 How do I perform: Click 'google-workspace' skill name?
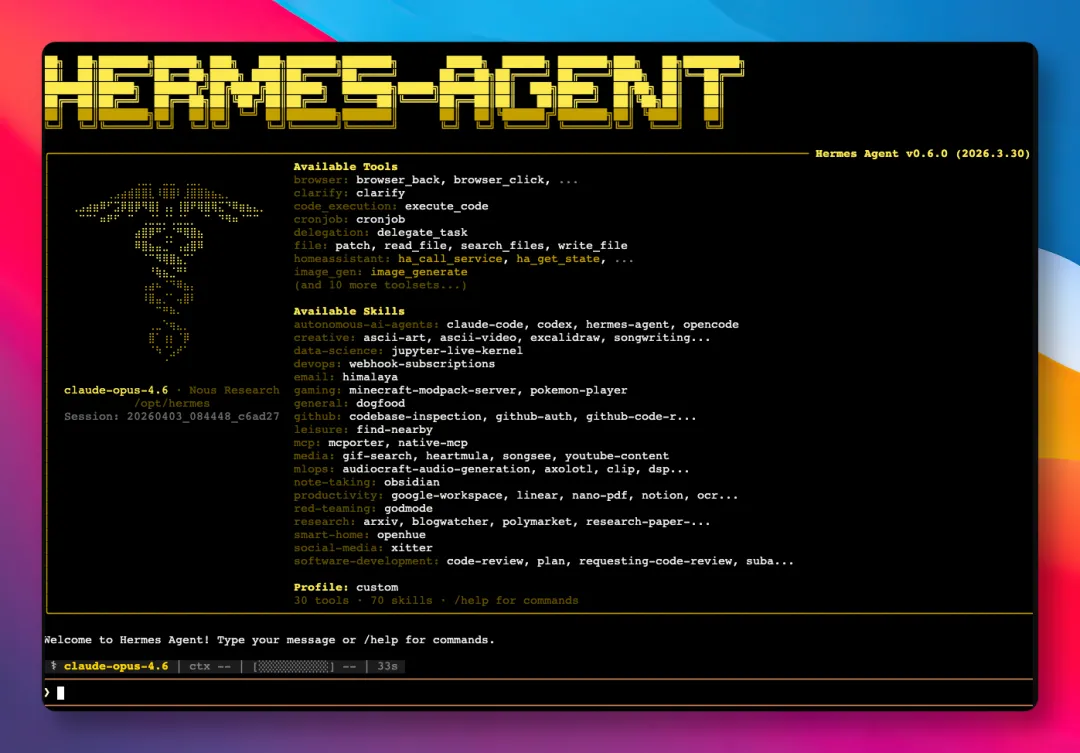point(446,495)
